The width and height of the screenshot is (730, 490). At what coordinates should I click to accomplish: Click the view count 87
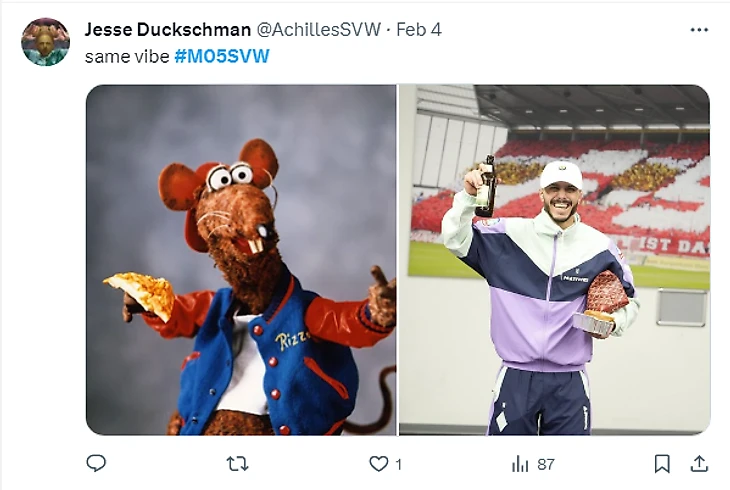pos(545,464)
